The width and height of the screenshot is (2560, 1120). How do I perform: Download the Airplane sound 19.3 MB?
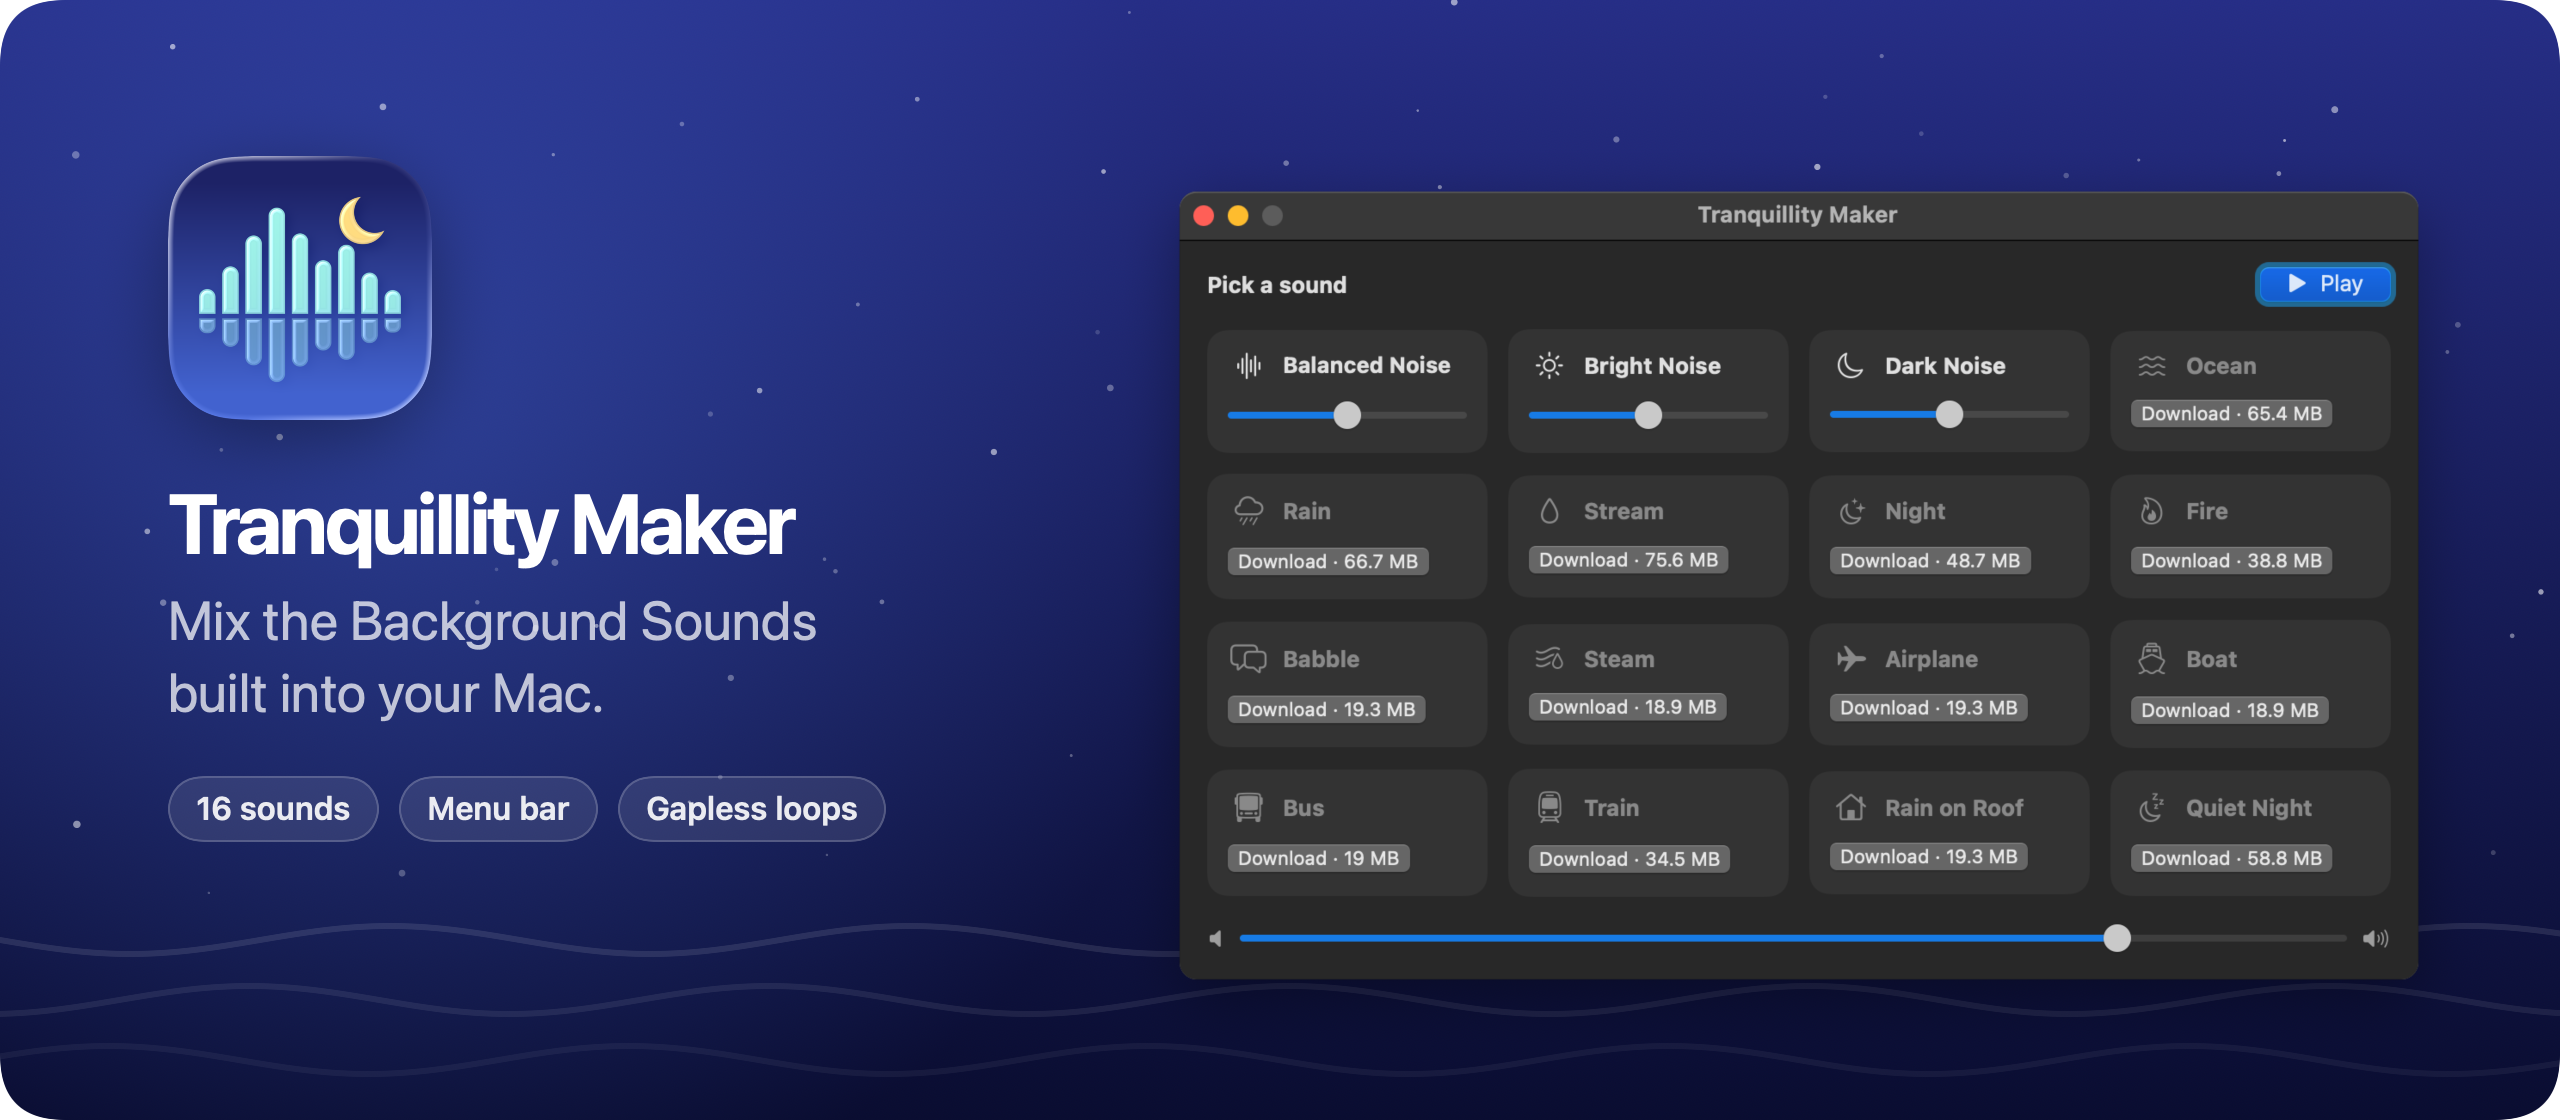coord(1928,708)
